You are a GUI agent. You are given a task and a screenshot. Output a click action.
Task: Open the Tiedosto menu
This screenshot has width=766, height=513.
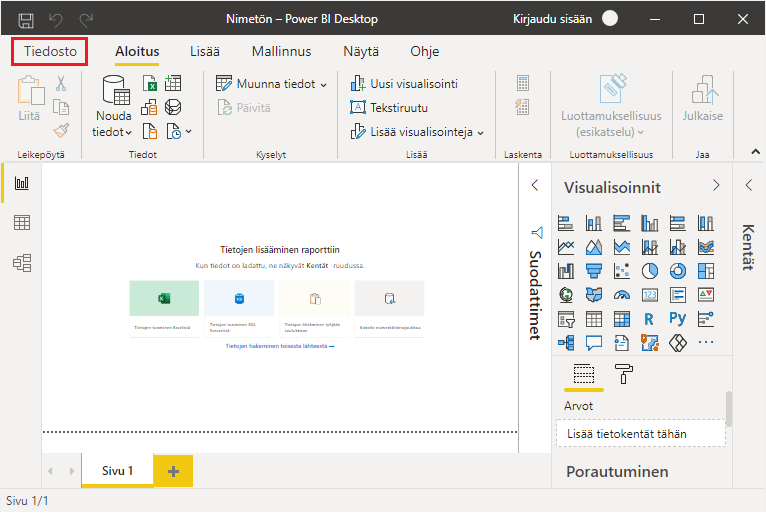click(50, 52)
